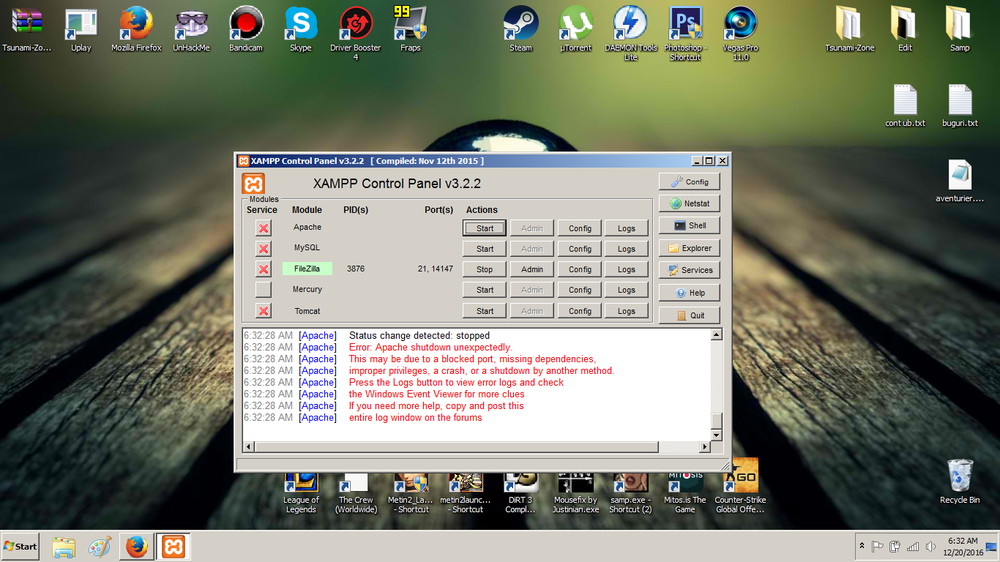Start the Apache module

(485, 228)
